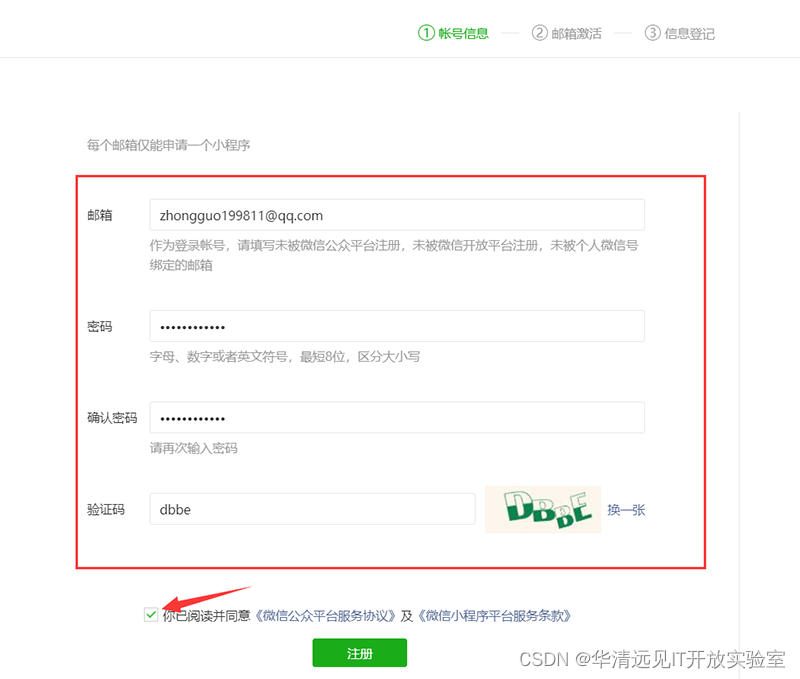Click the 密码 label beside the password field

point(99,326)
